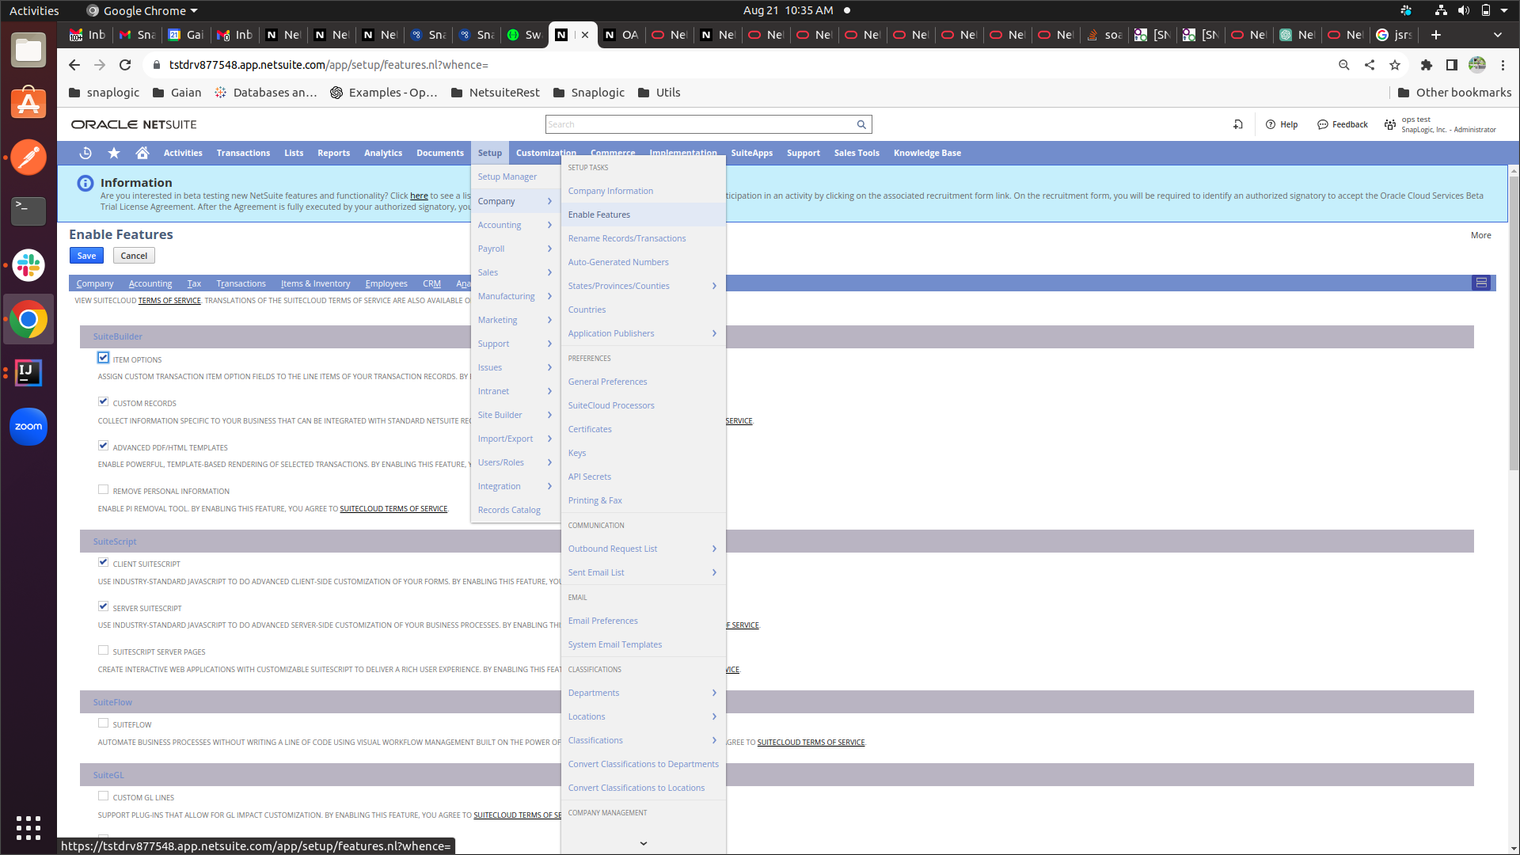Viewport: 1520px width, 855px height.
Task: Open recent records with the clock icon
Action: click(x=85, y=153)
